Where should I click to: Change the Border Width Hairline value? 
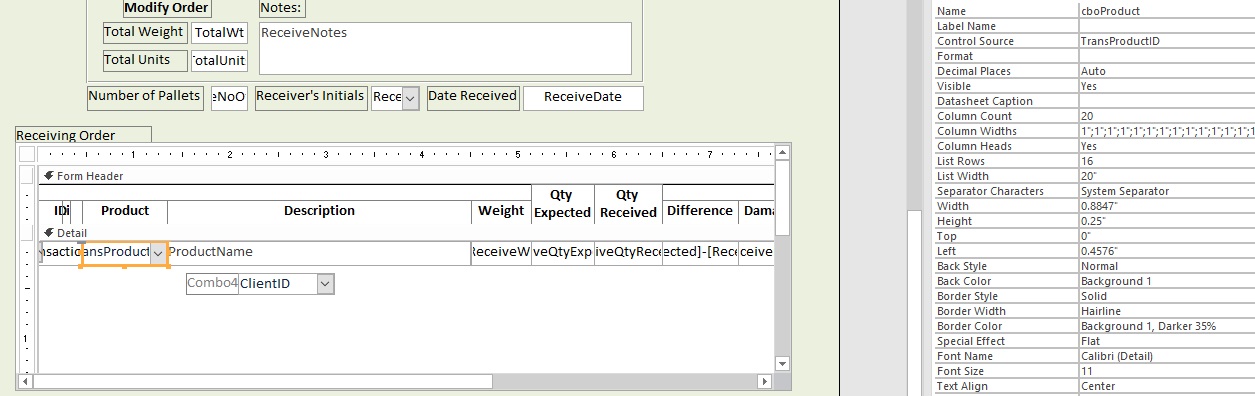point(1167,311)
